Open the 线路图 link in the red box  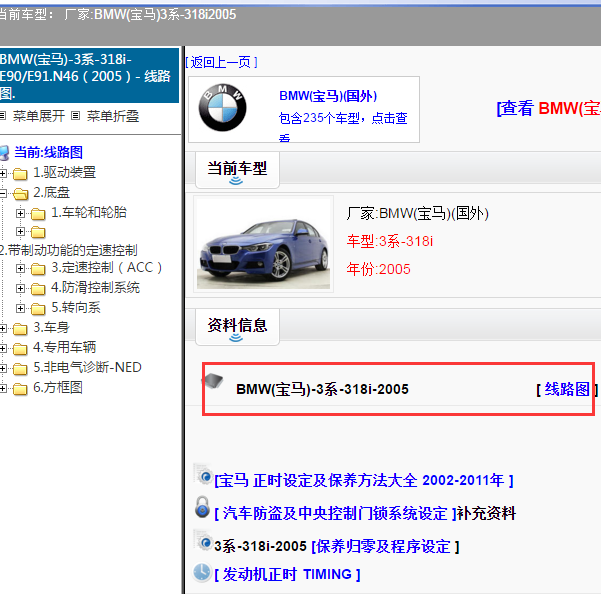click(566, 389)
